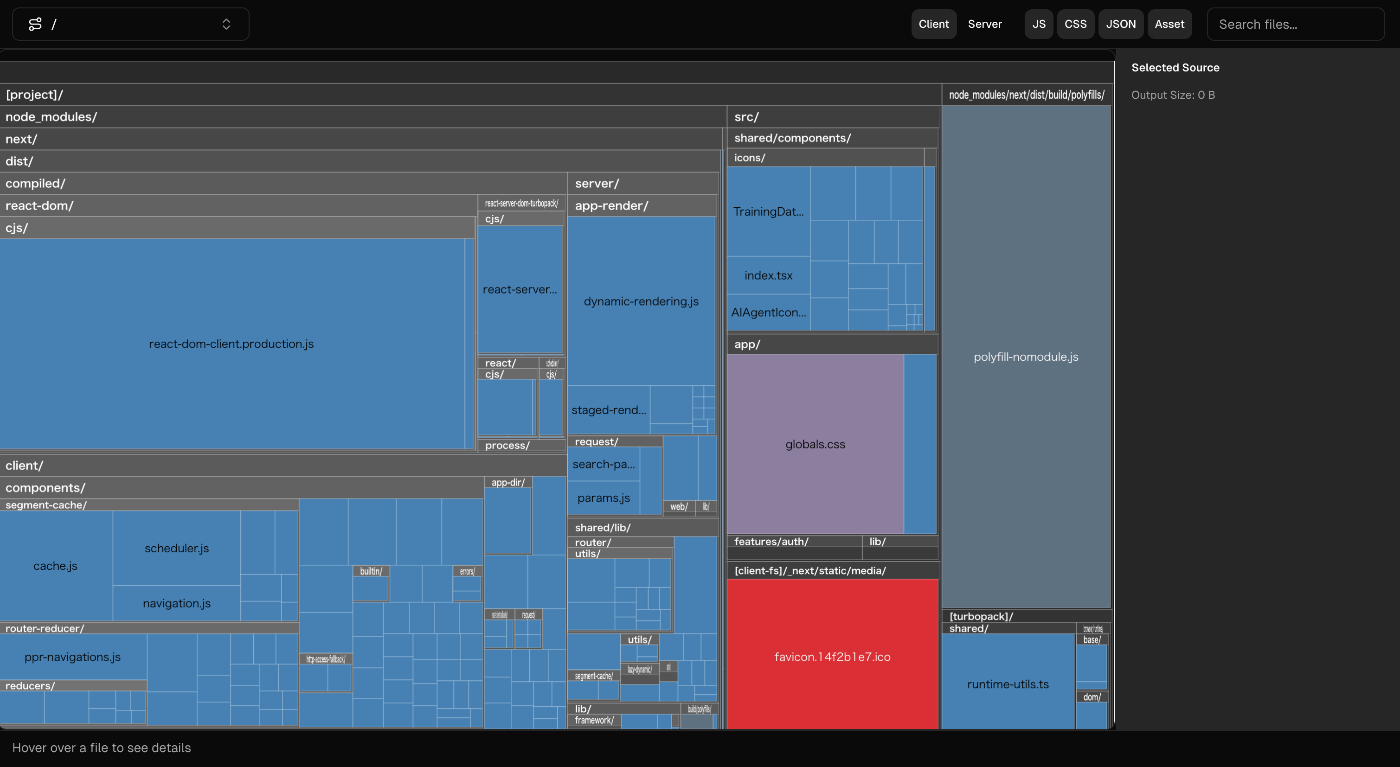Open the base/ folder header
1400x767 pixels.
(x=1092, y=639)
